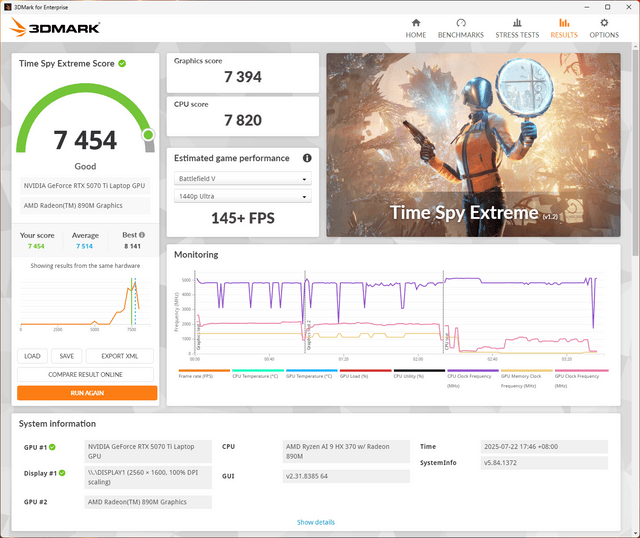Toggle GPU Clock Frequency legend item
The image size is (640, 538).
pos(581,379)
